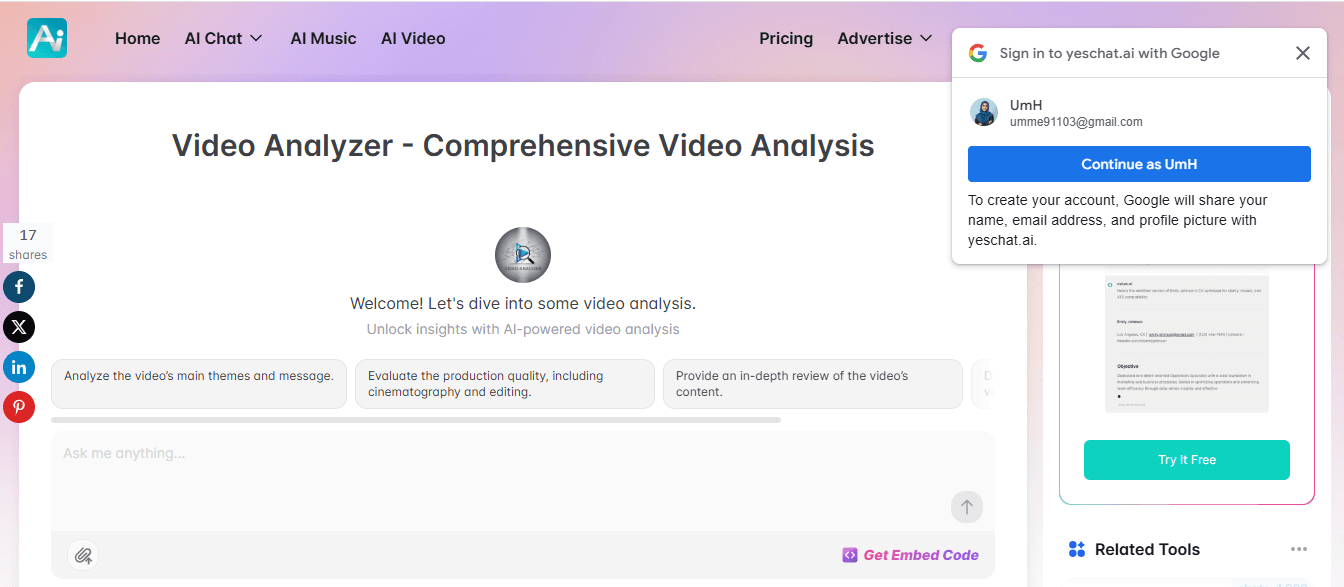1344x587 pixels.
Task: Send the message with the arrow button
Action: (x=966, y=507)
